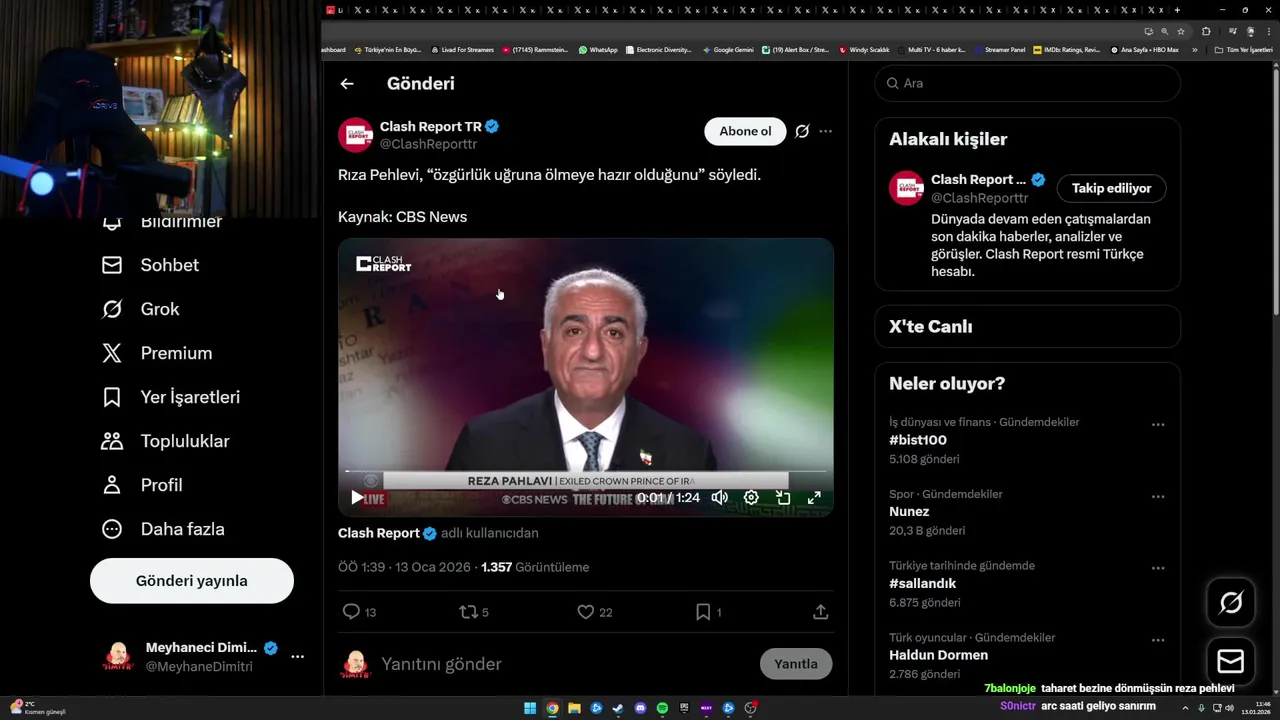Image resolution: width=1280 pixels, height=720 pixels.
Task: Share the post using the share icon
Action: point(820,612)
